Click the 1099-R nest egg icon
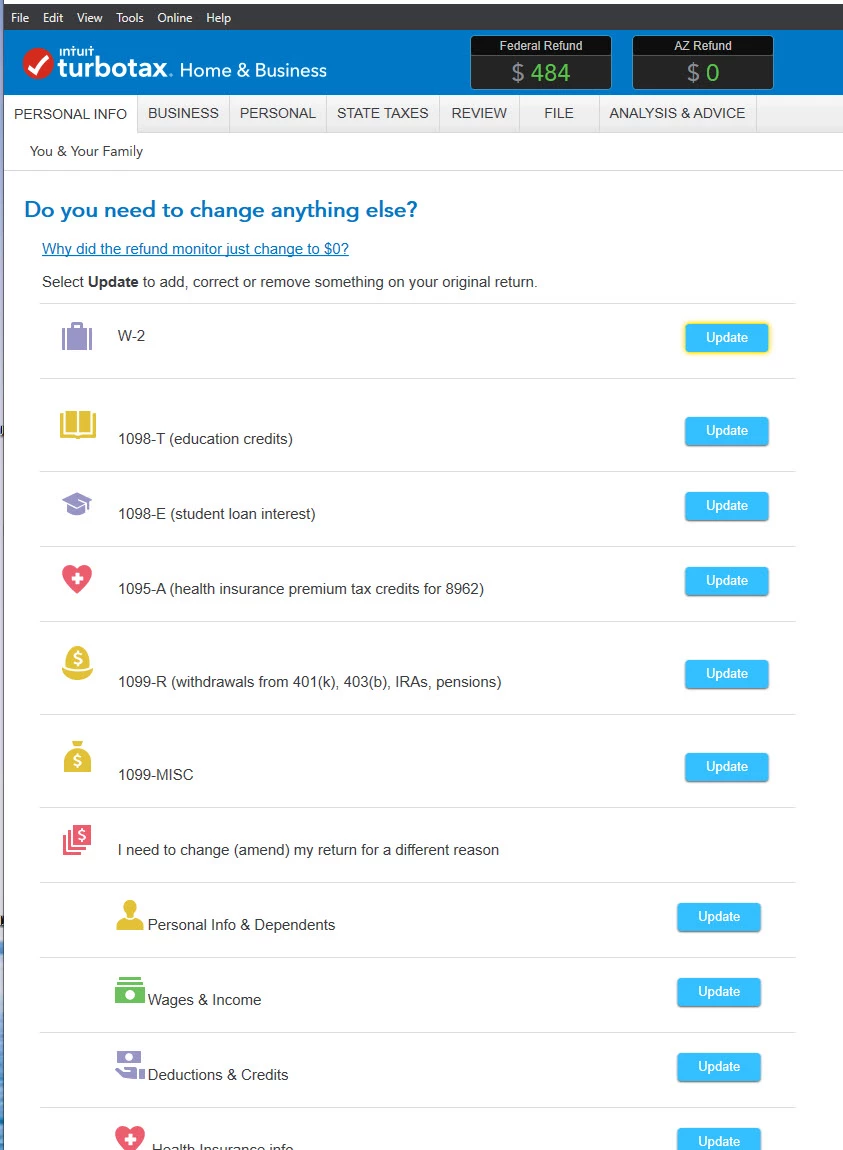Viewport: 843px width, 1150px height. 77,663
